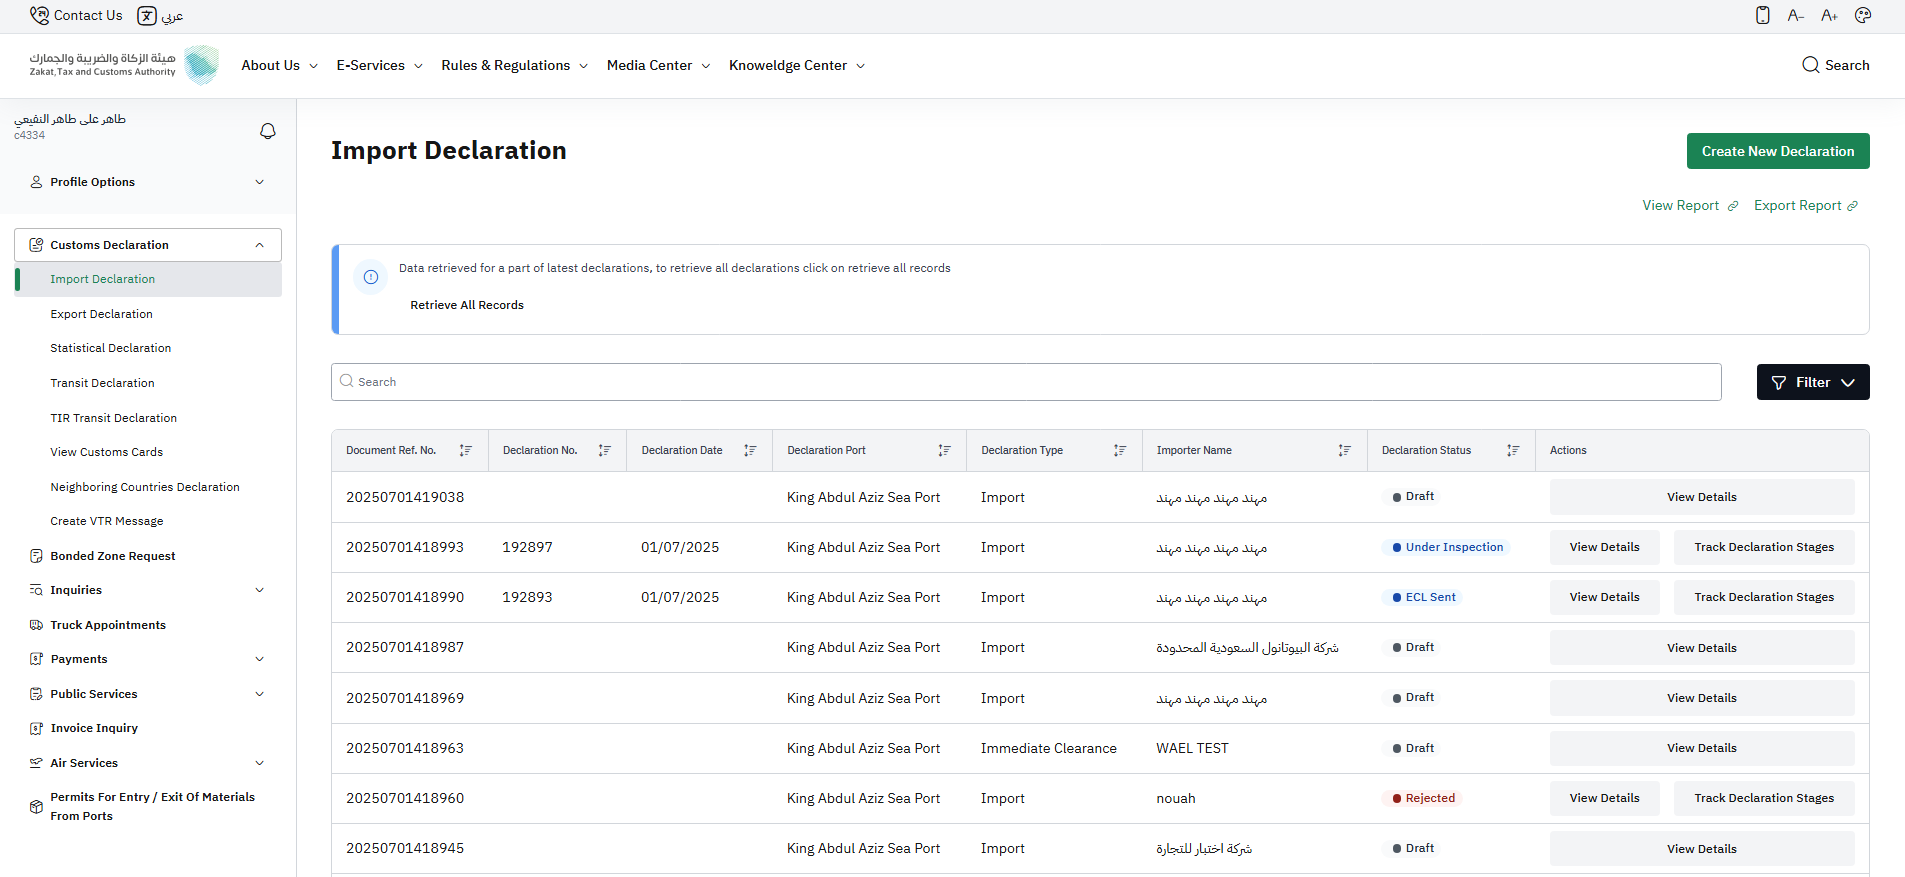Click declaration number 192897
1905x877 pixels.
point(527,547)
